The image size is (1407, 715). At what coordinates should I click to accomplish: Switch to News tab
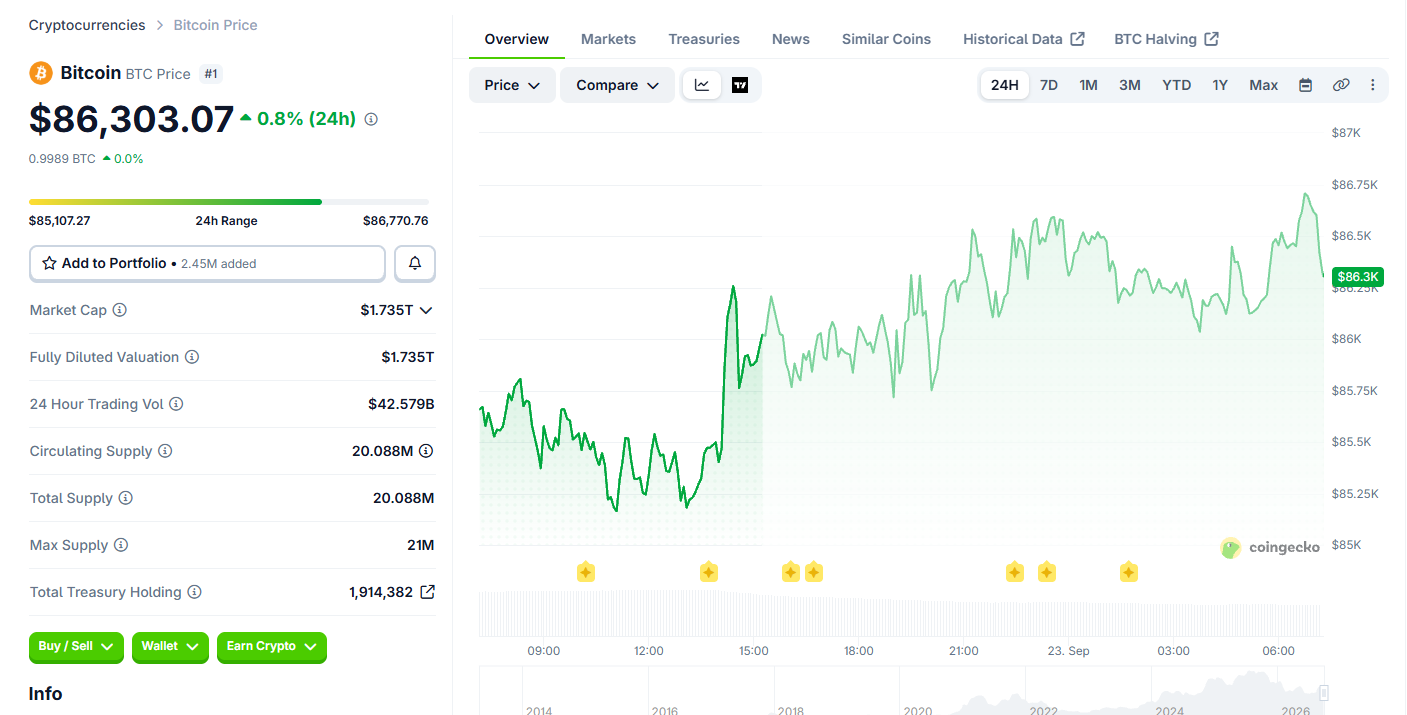(791, 39)
